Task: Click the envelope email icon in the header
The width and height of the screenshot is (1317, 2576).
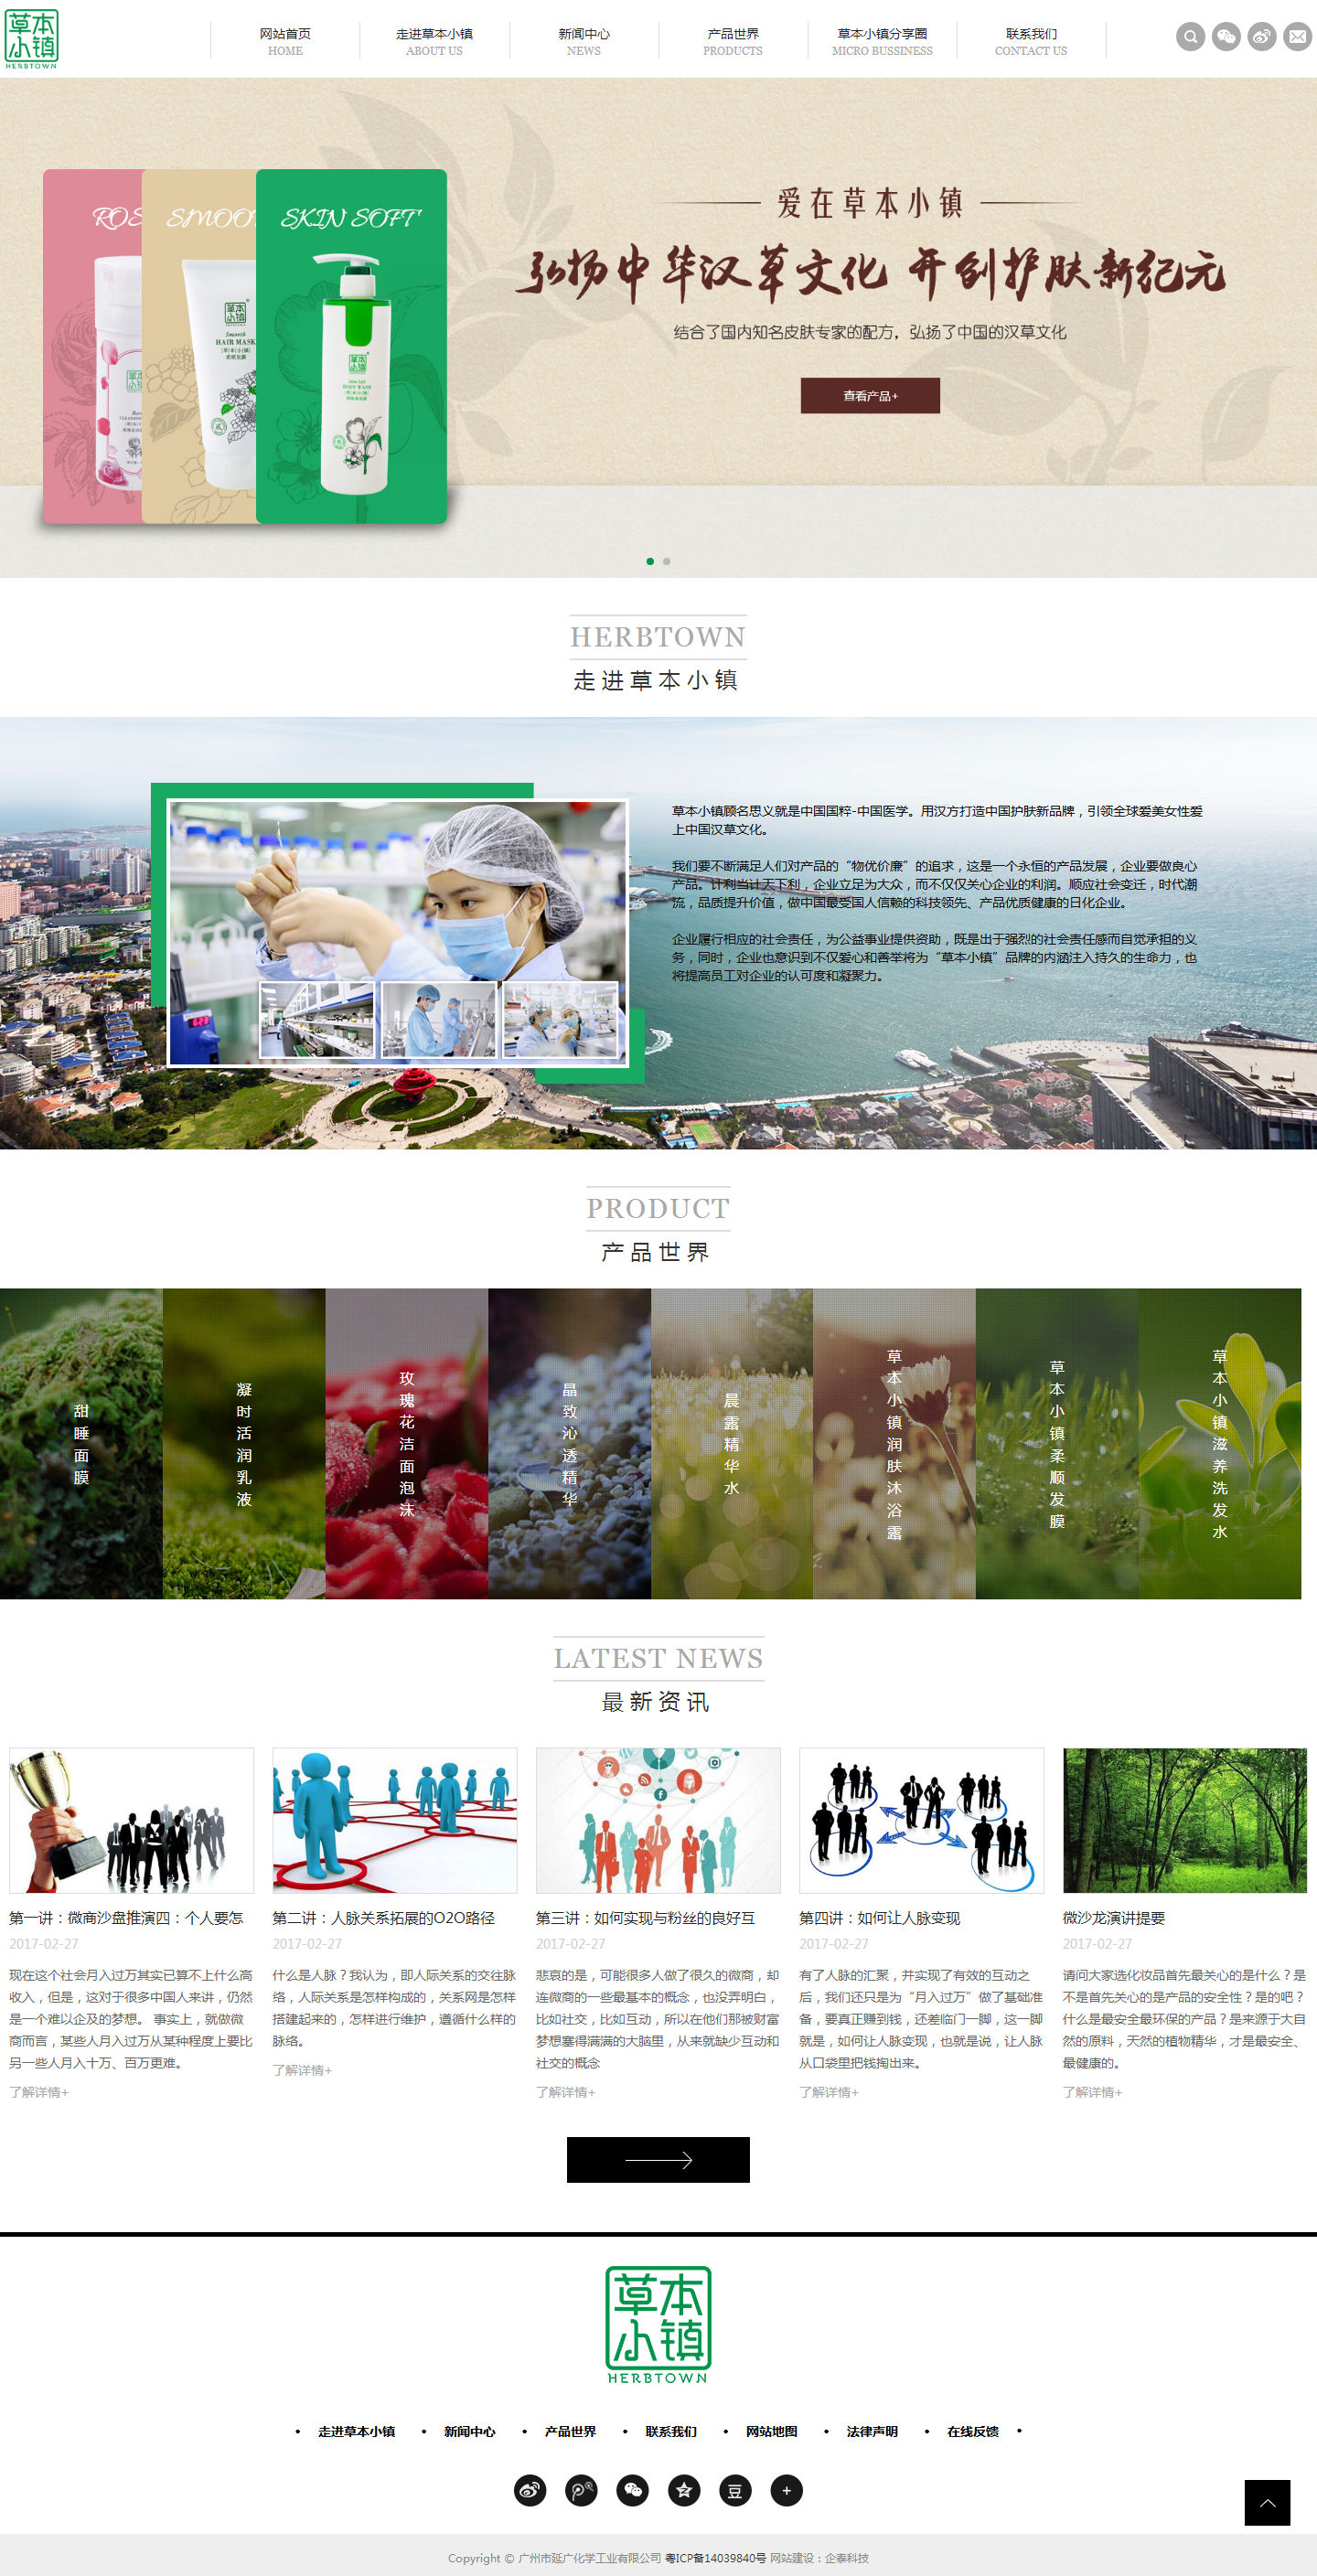Action: pyautogui.click(x=1297, y=37)
